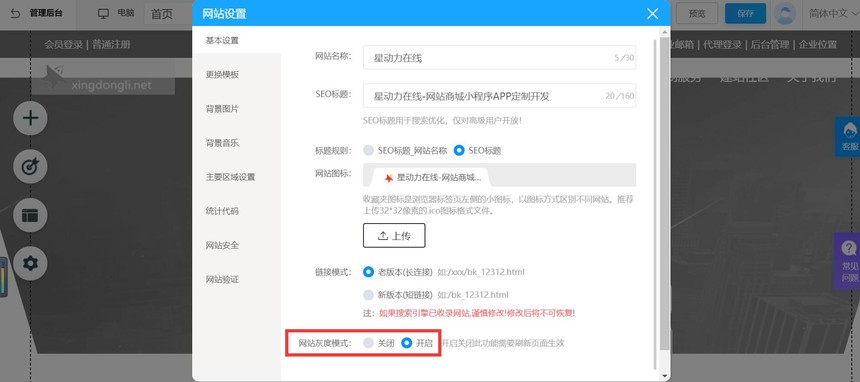
Task: Click the gear settings icon in left sidebar
Action: click(x=30, y=263)
